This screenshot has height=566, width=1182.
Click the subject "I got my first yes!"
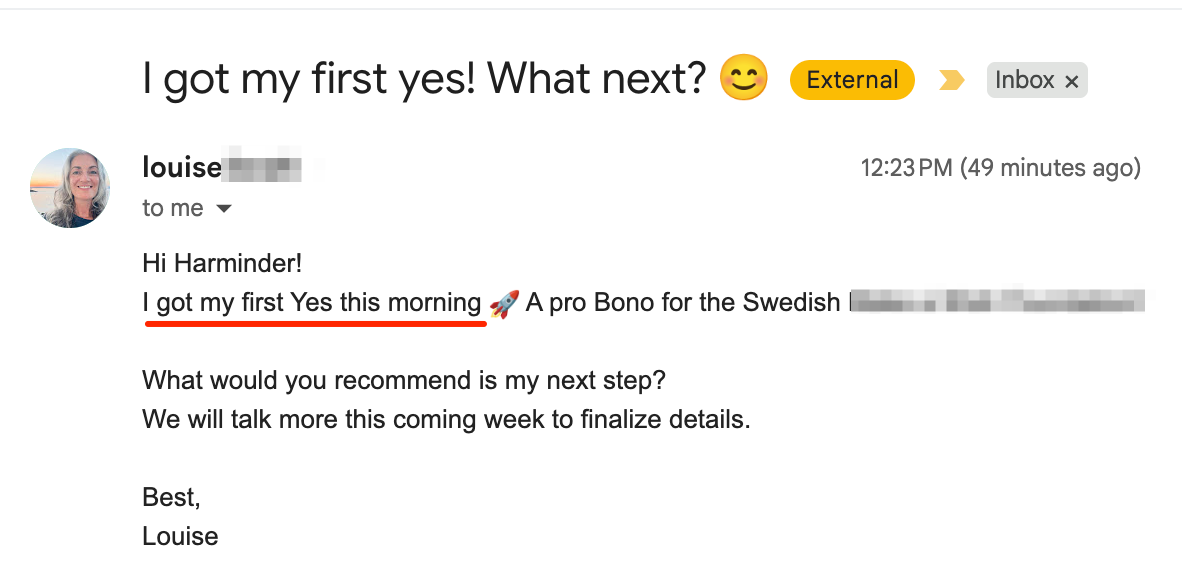(x=309, y=79)
